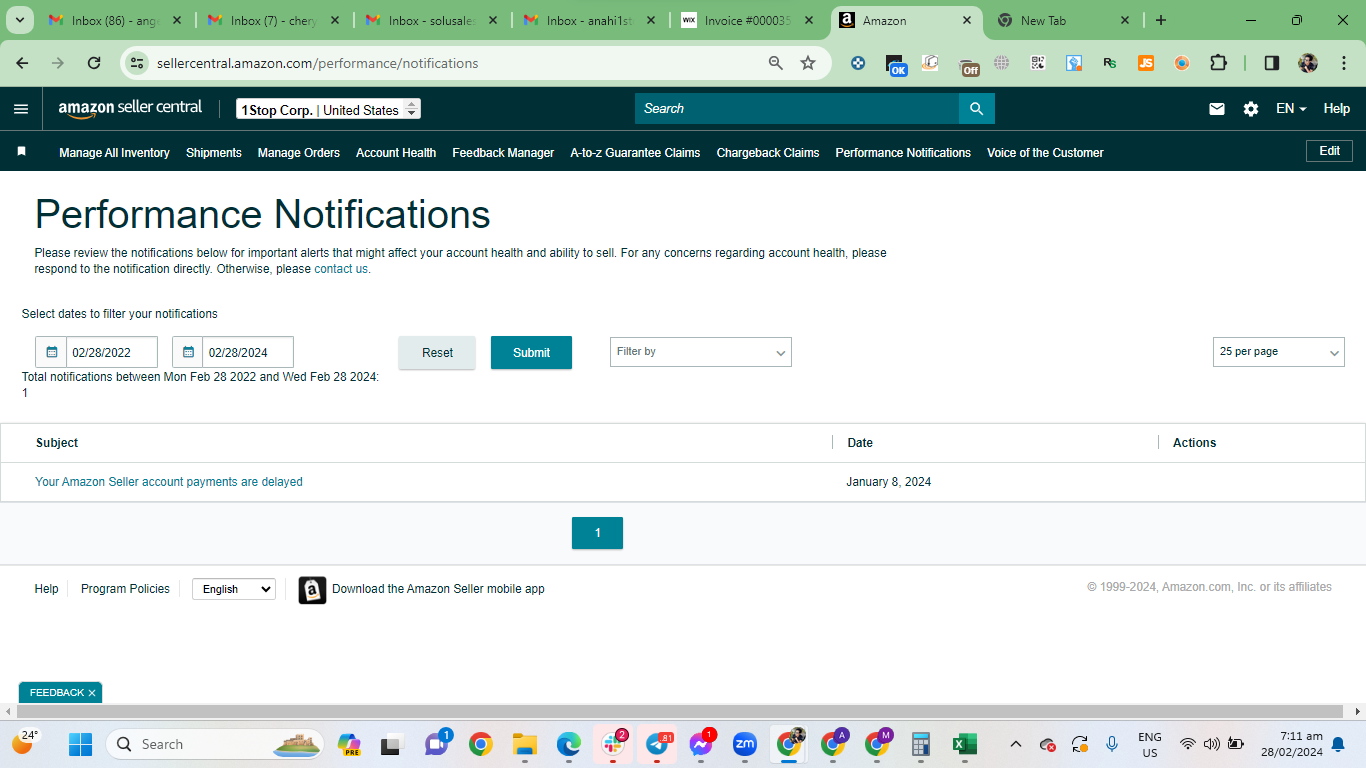Click the end date field 02/28/2024

click(x=248, y=352)
